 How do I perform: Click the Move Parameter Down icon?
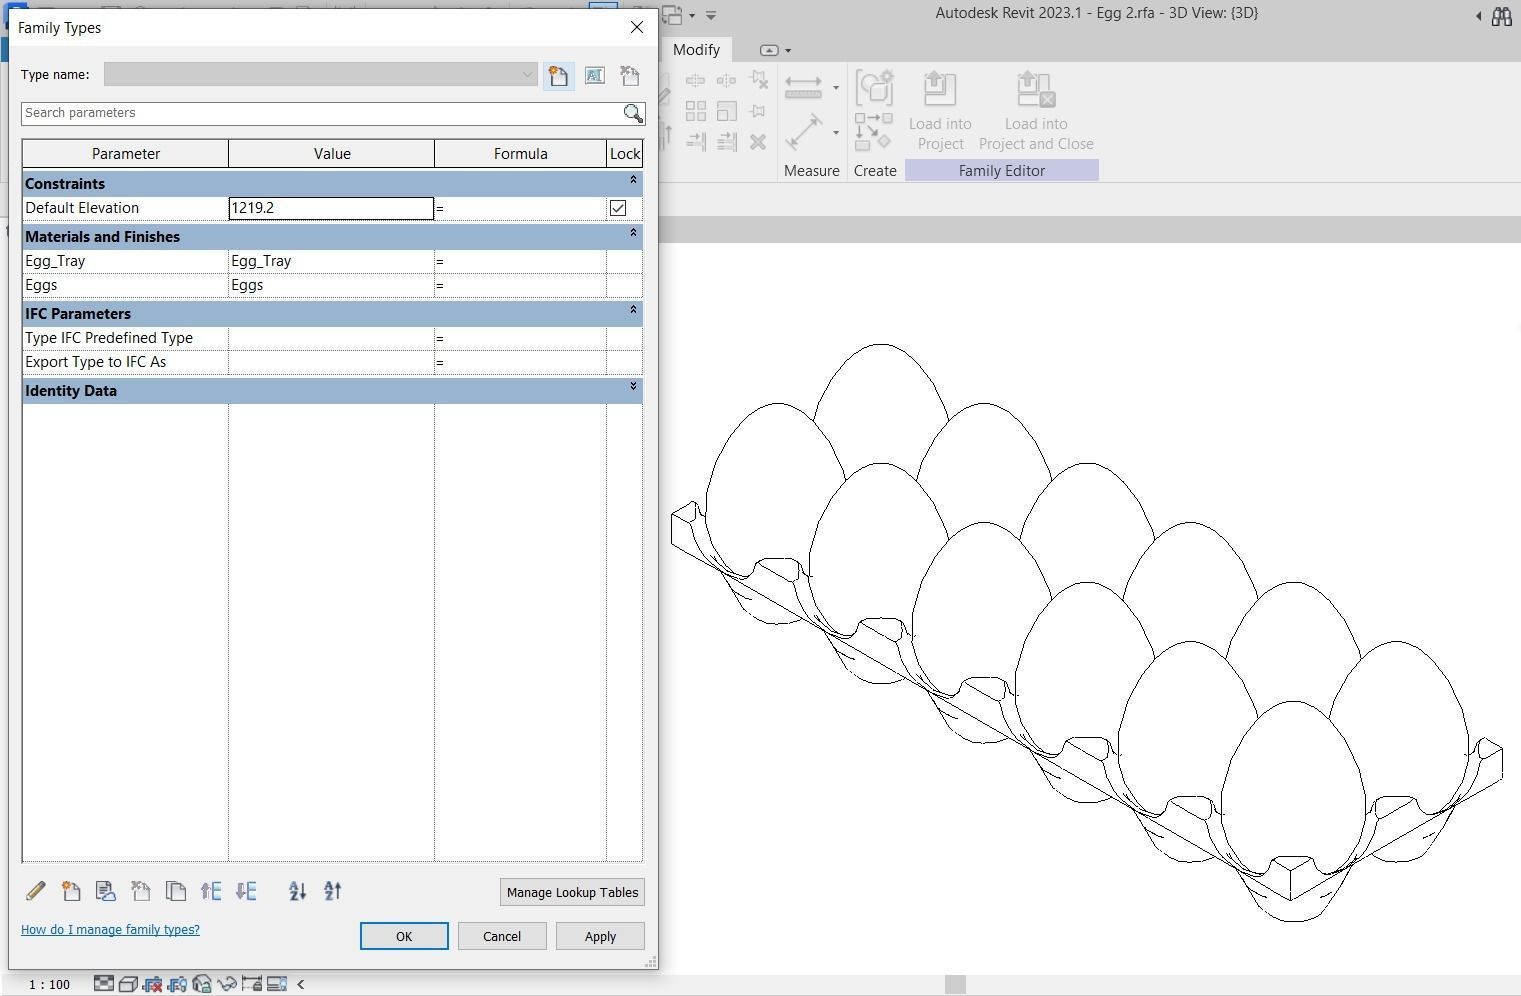(246, 891)
